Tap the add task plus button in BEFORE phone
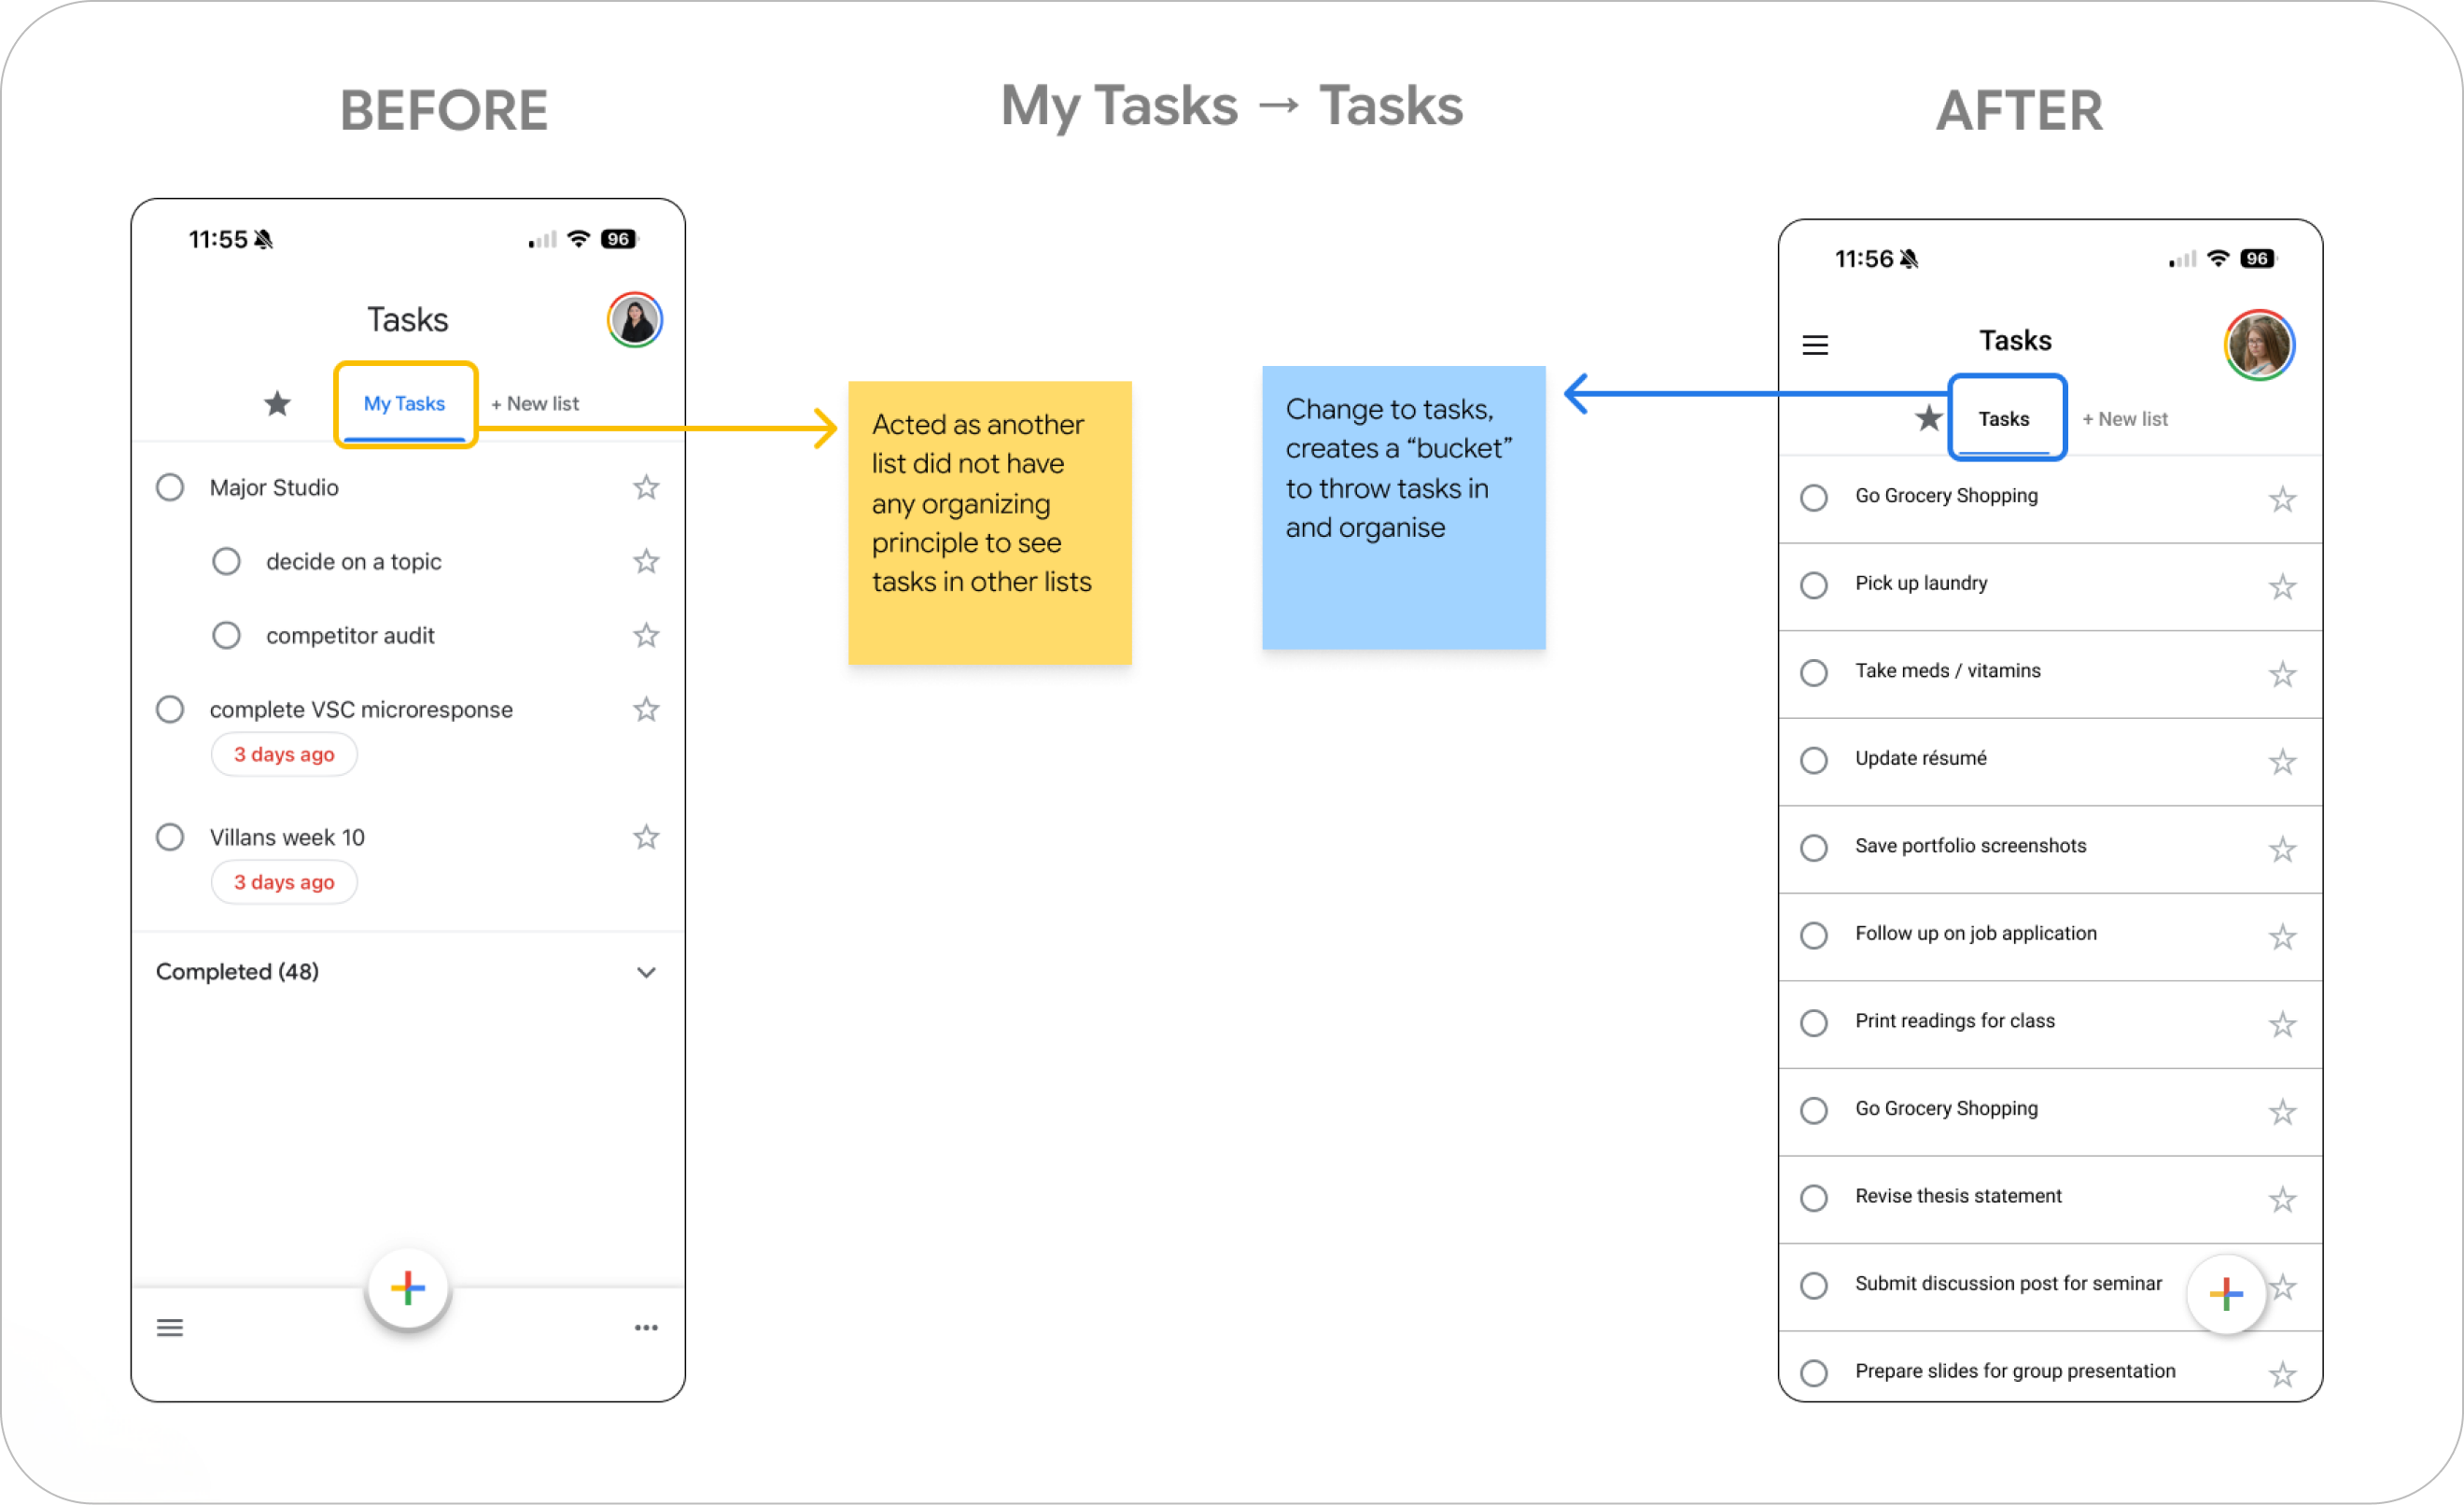This screenshot has height=1505, width=2464. tap(408, 1288)
